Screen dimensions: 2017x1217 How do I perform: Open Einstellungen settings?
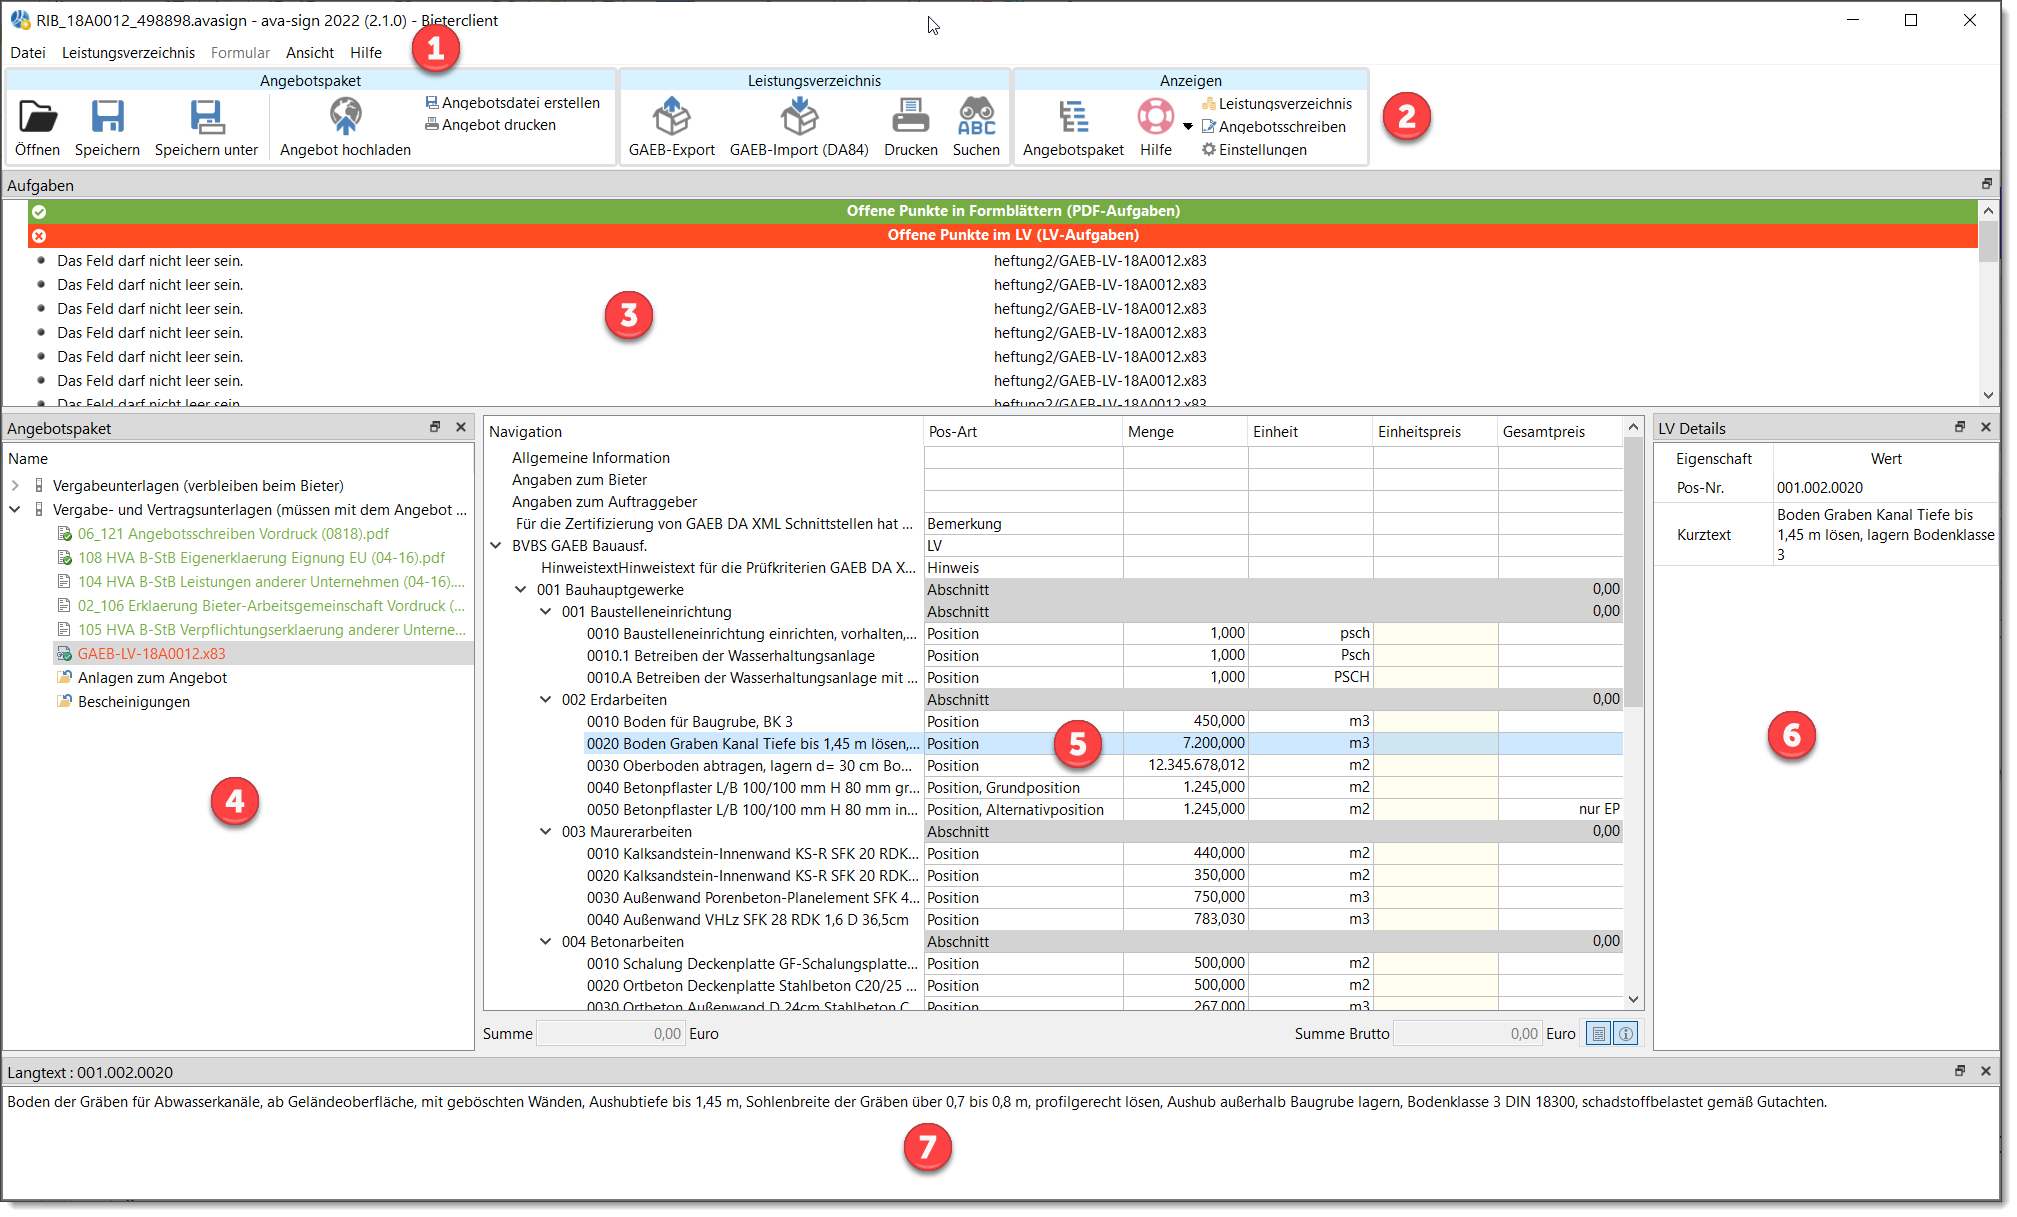[x=1254, y=150]
